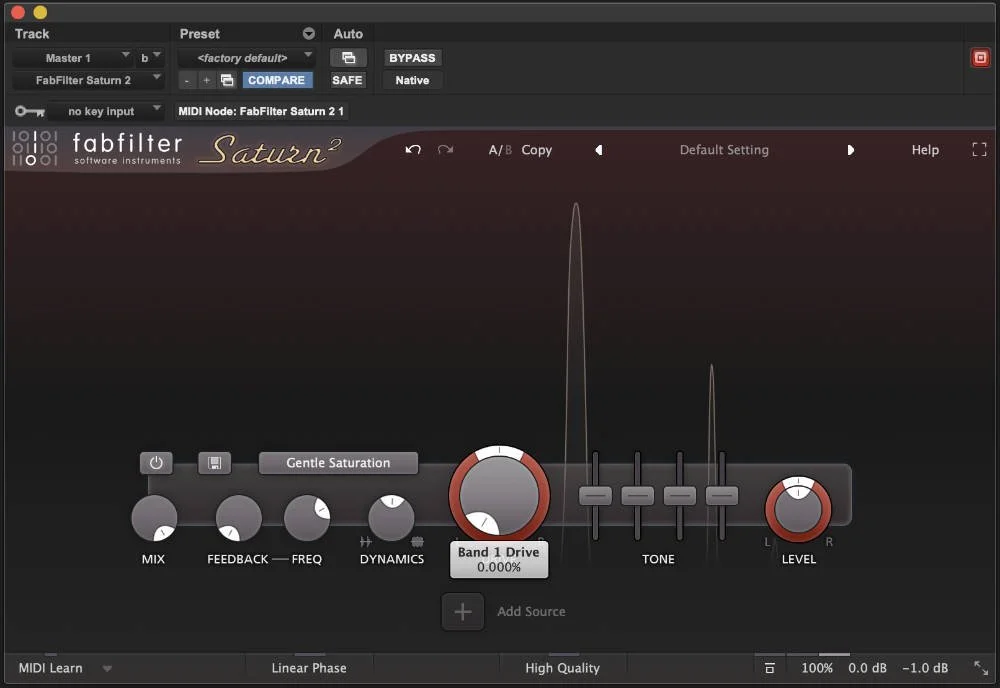Click the plus Add Source button
The width and height of the screenshot is (1000, 688).
click(x=462, y=611)
